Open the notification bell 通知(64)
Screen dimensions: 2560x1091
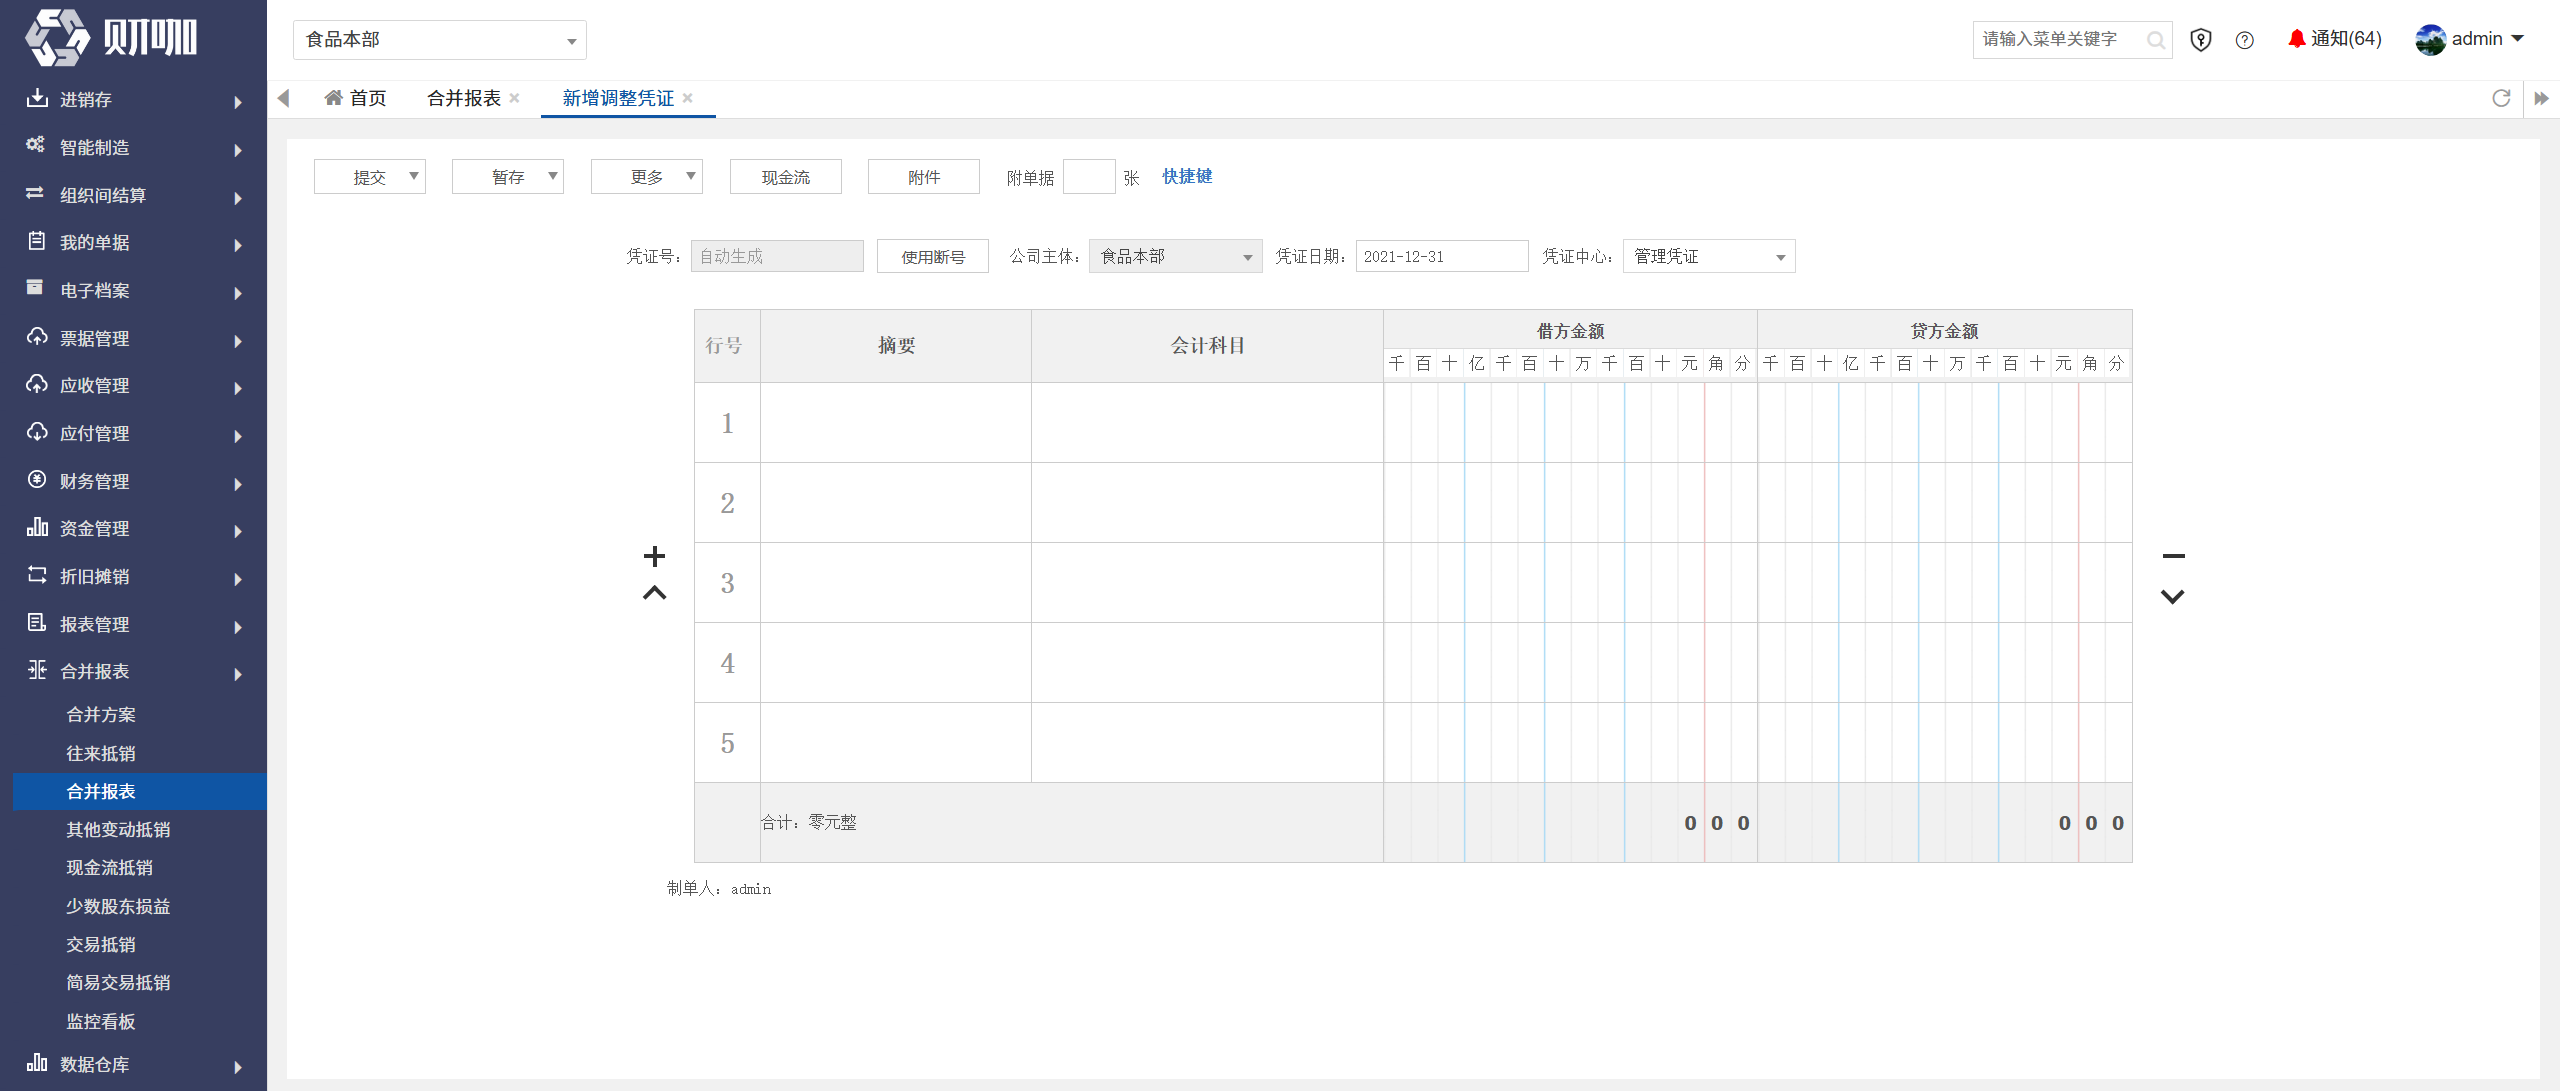coord(2334,39)
